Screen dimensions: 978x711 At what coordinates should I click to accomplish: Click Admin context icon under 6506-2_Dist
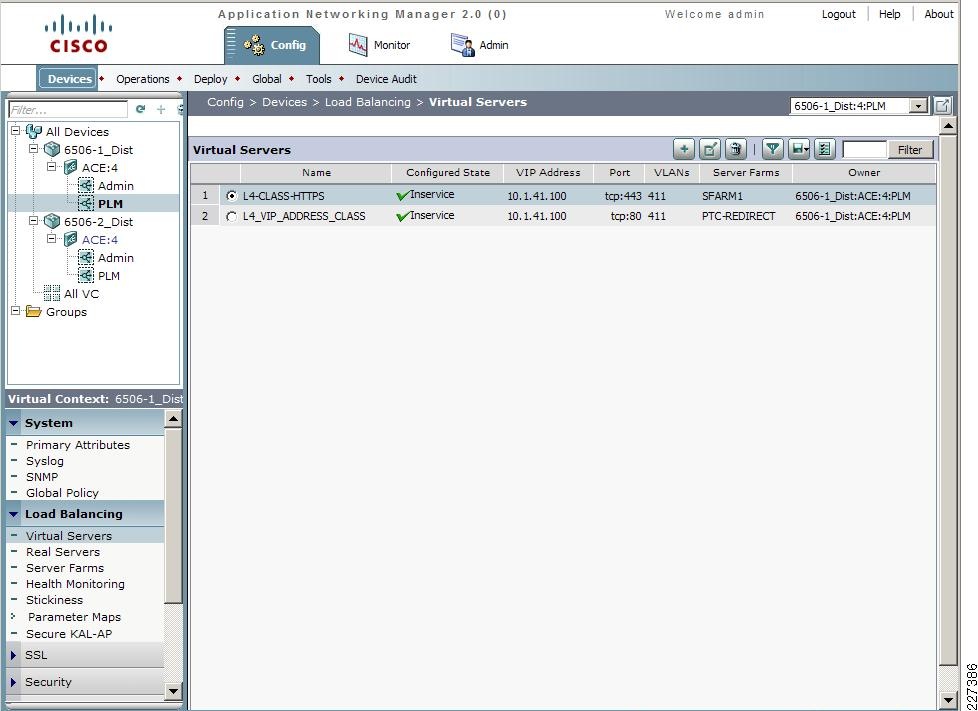86,258
